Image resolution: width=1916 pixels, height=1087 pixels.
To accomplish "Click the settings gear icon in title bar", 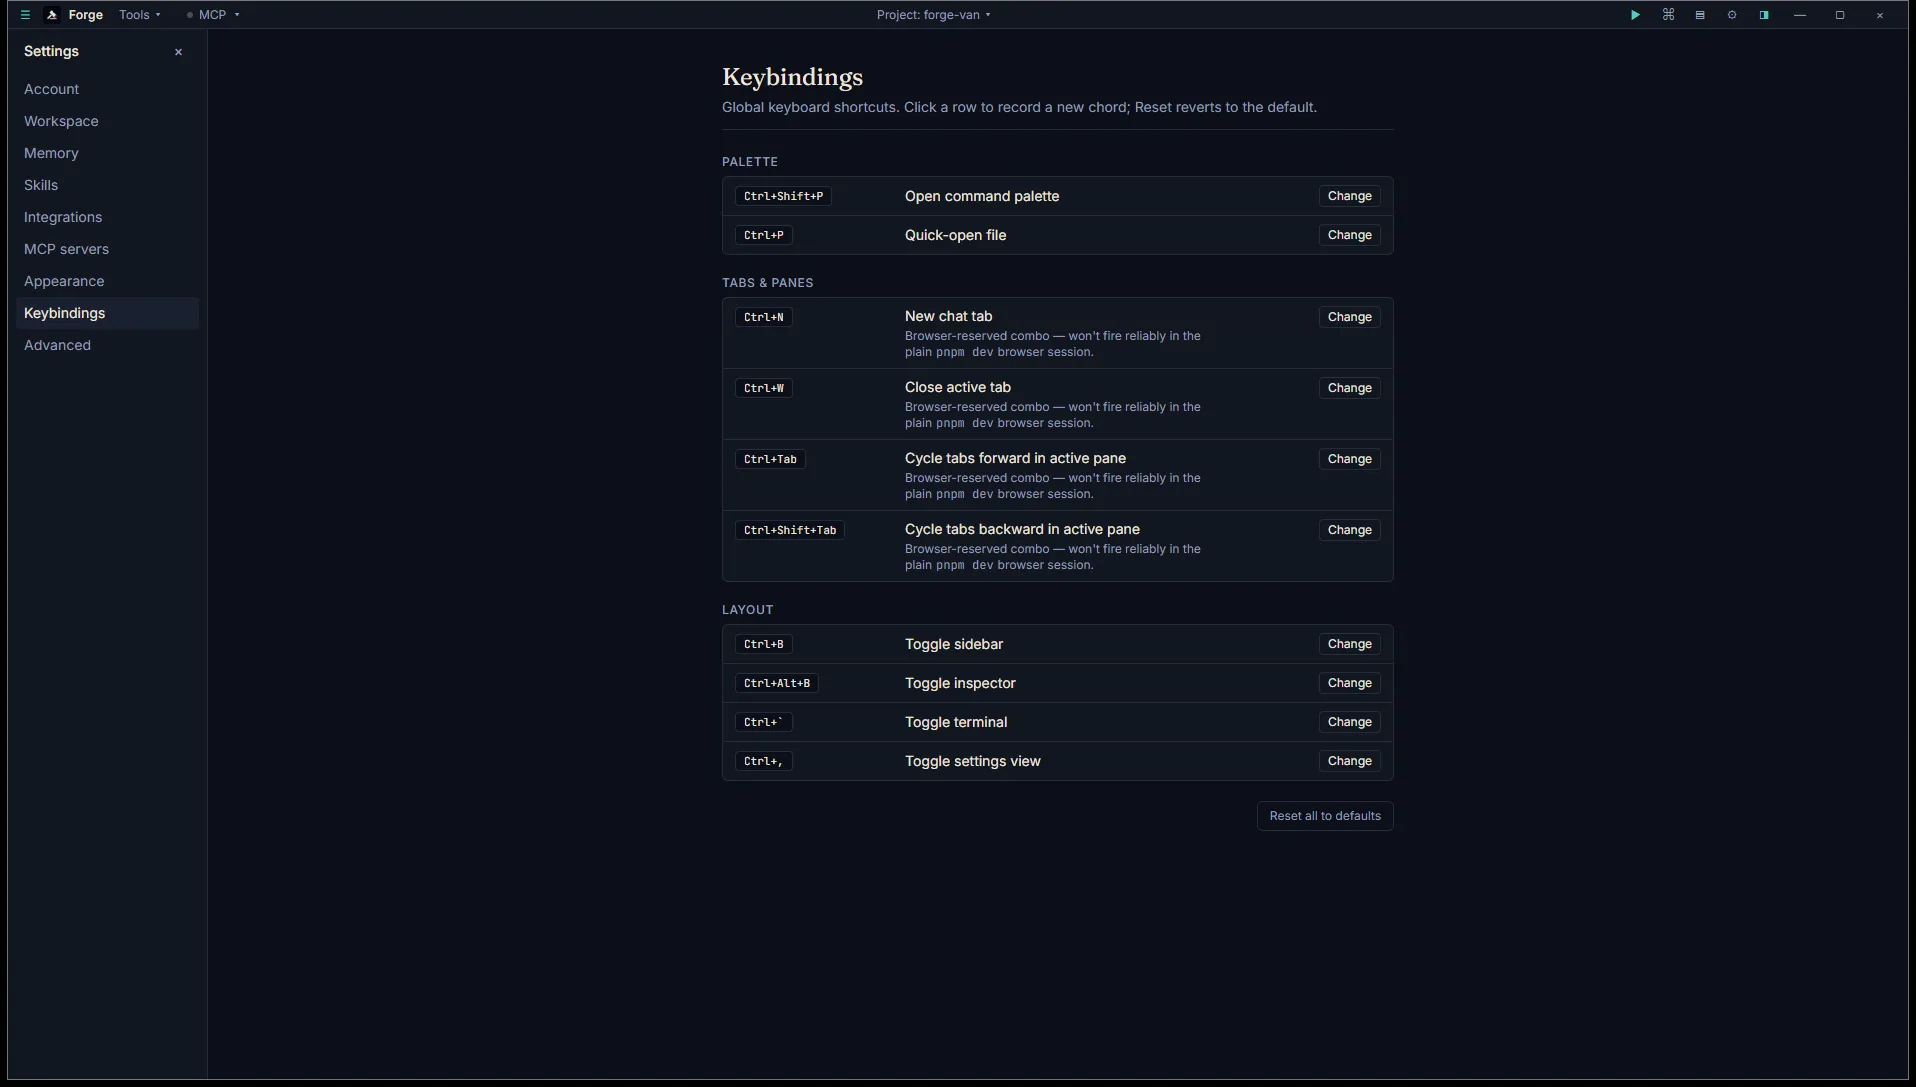I will [1732, 15].
